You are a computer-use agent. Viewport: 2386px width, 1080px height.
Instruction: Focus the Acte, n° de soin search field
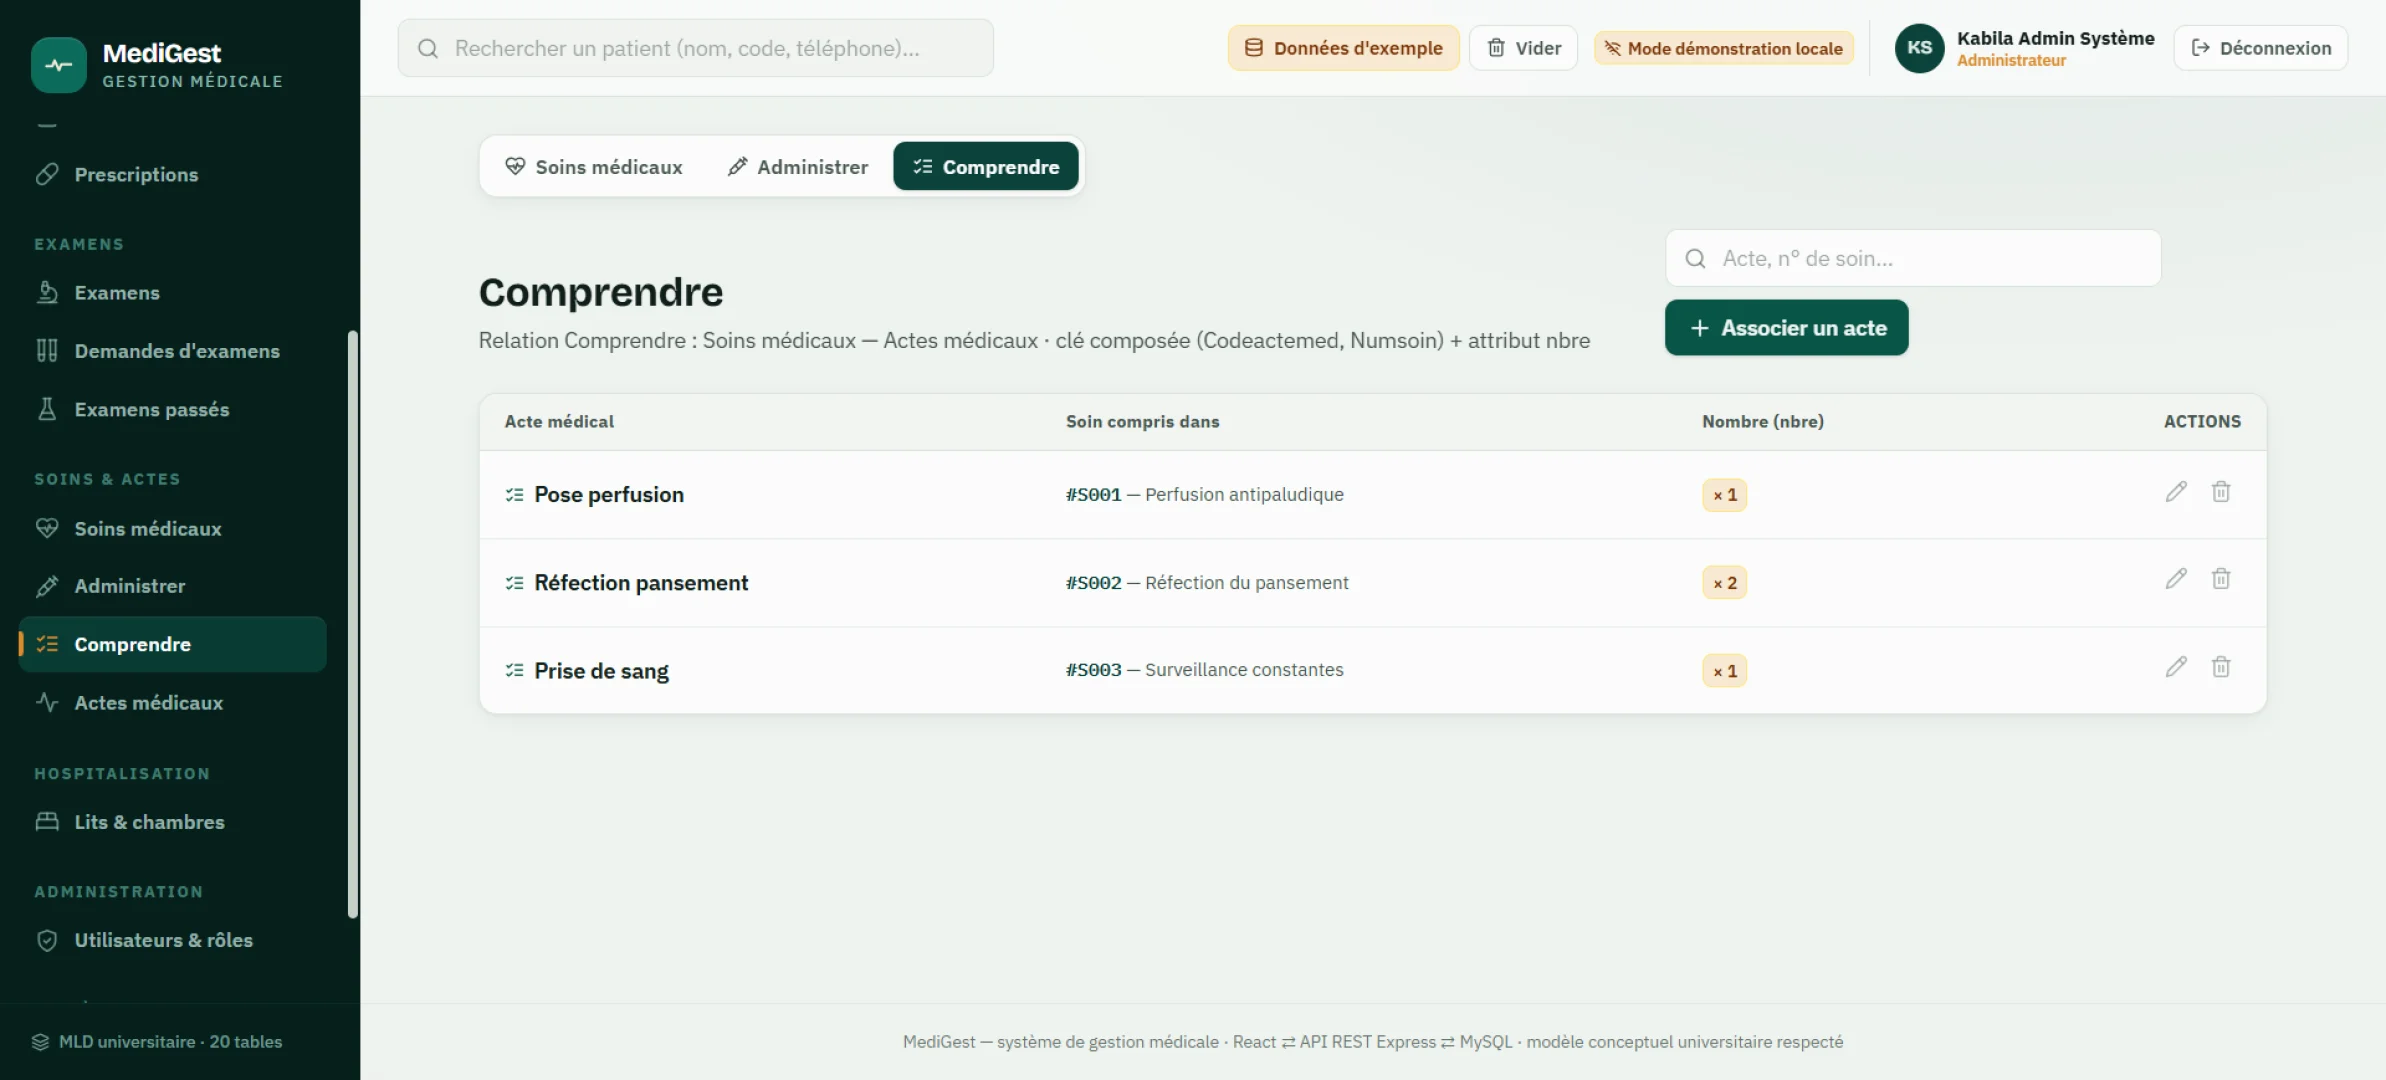1912,258
